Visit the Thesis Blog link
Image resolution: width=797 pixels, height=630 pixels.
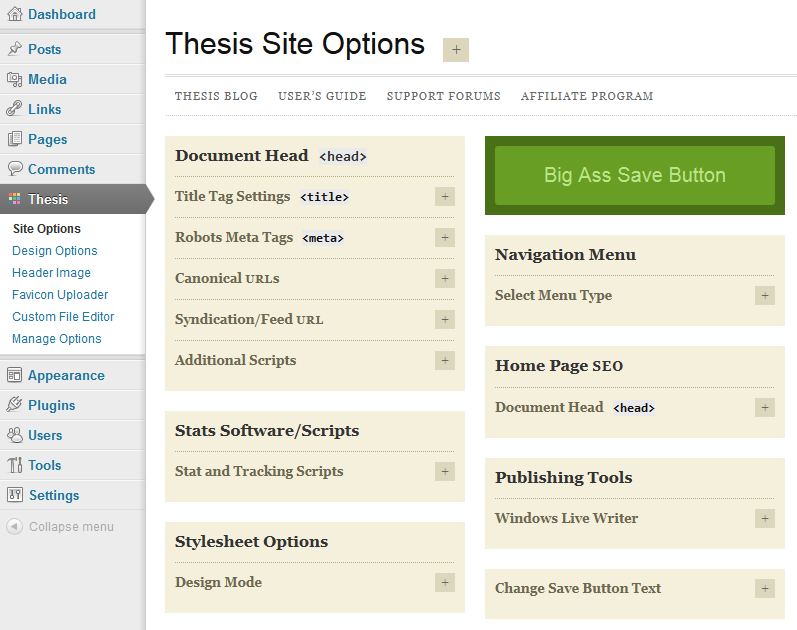(216, 96)
